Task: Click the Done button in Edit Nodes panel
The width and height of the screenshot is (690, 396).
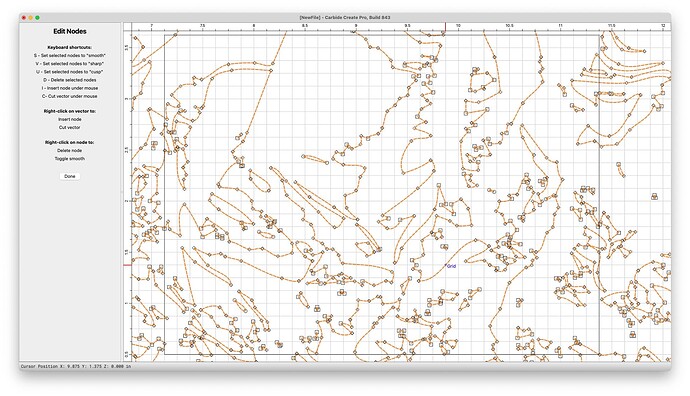Action: [x=70, y=176]
